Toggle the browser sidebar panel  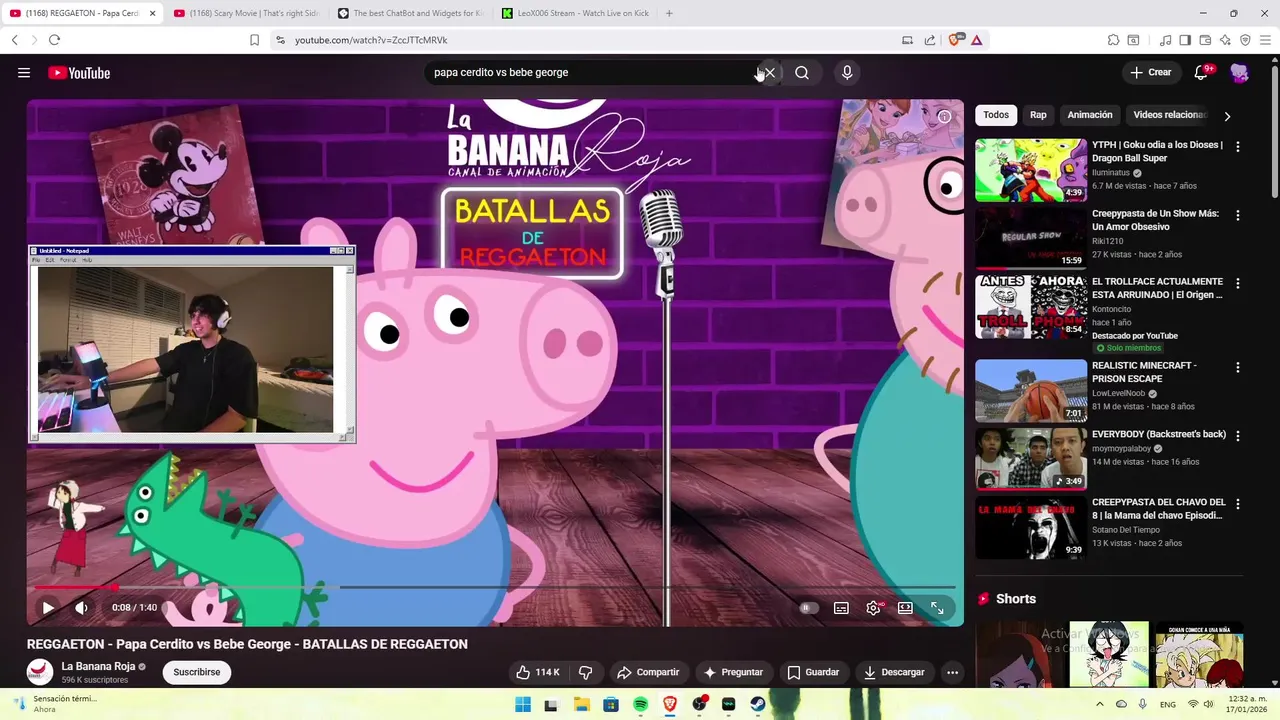tap(1185, 40)
